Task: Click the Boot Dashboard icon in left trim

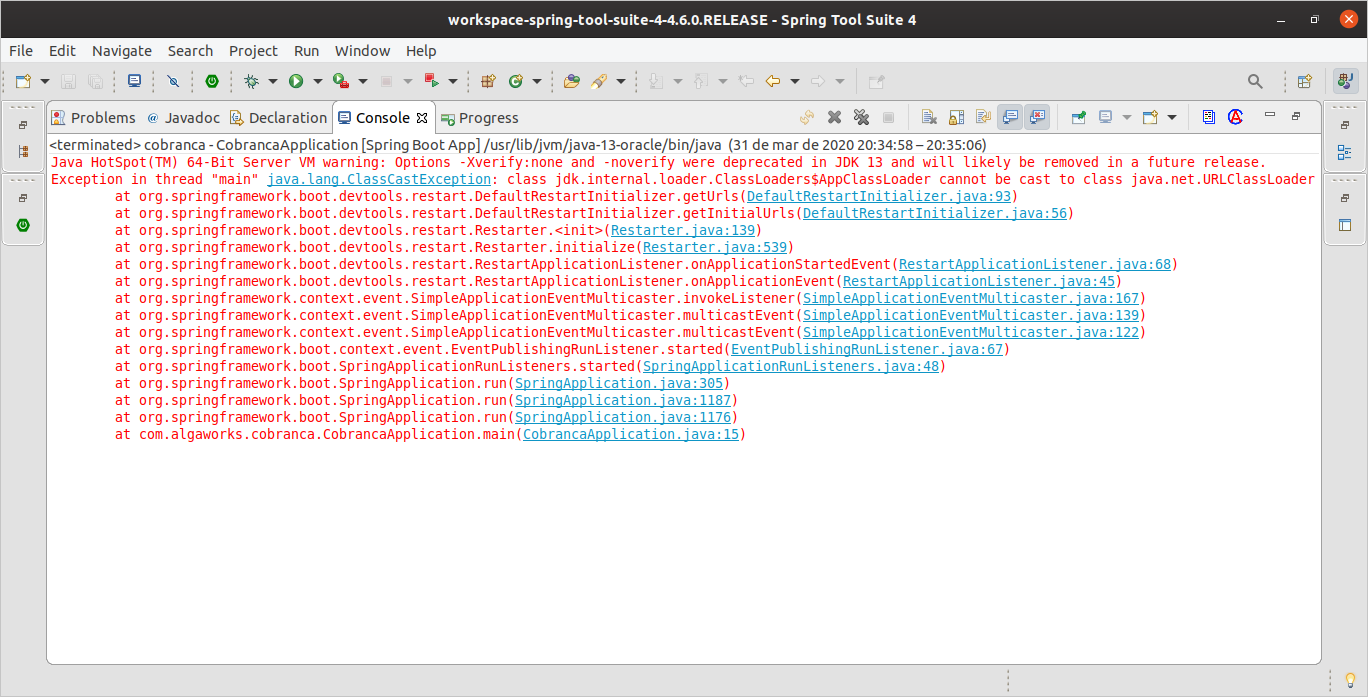Action: click(23, 225)
